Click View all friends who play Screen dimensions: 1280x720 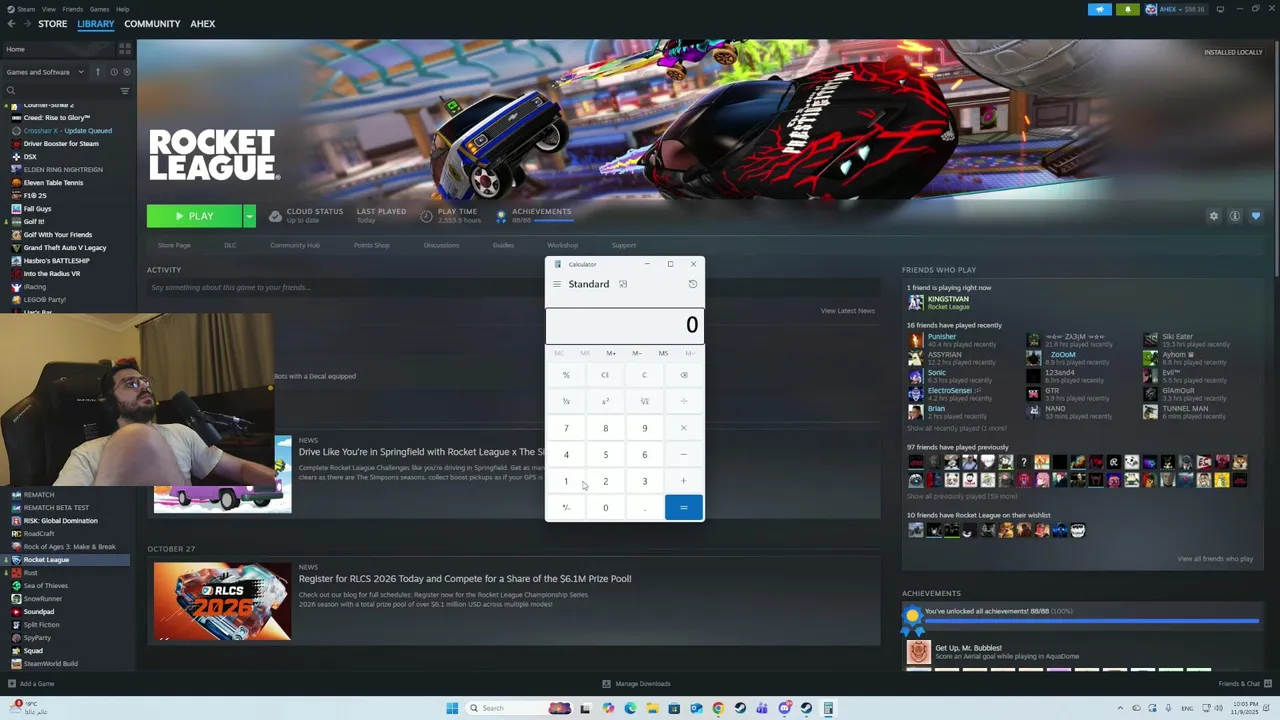click(1215, 559)
